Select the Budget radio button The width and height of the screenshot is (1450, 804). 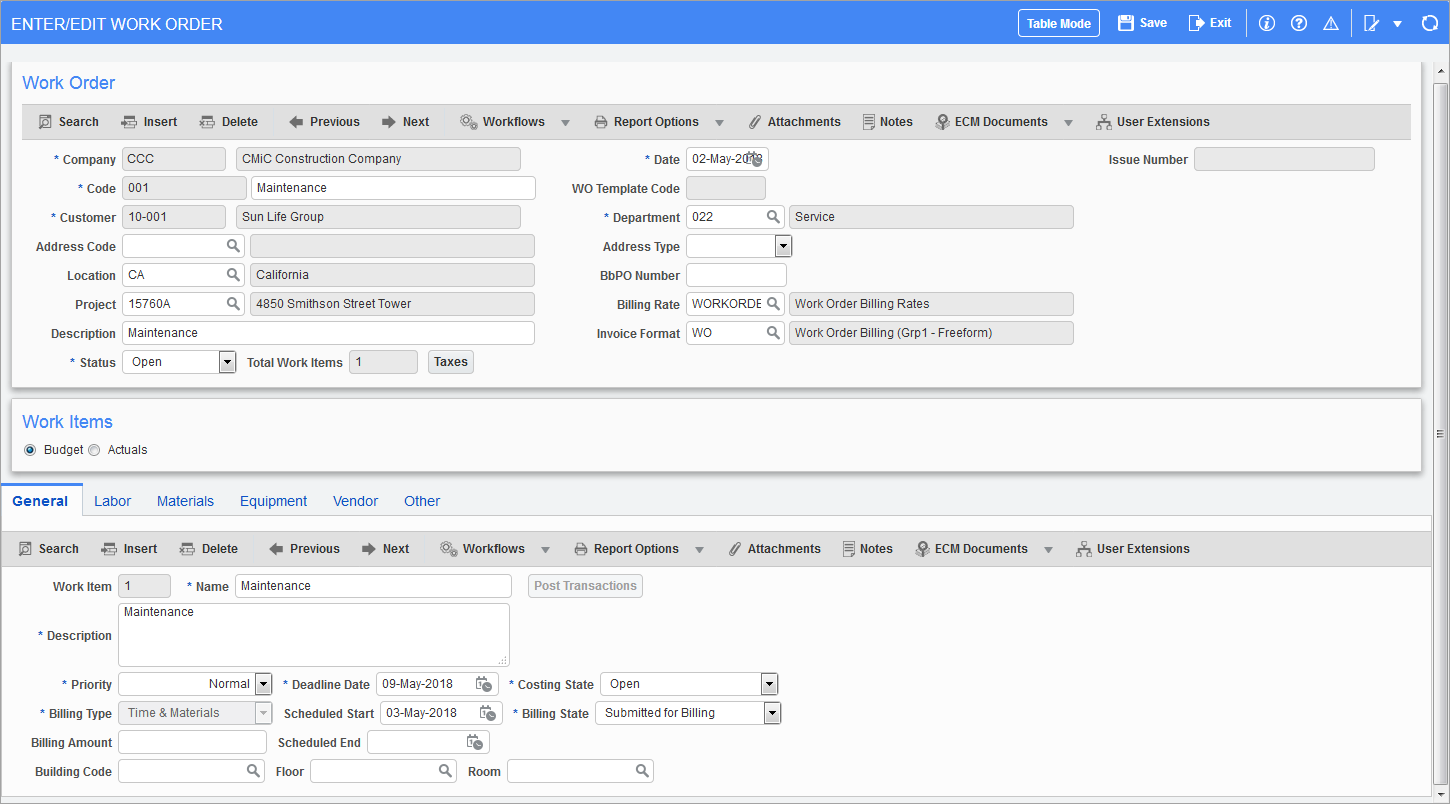coord(30,449)
